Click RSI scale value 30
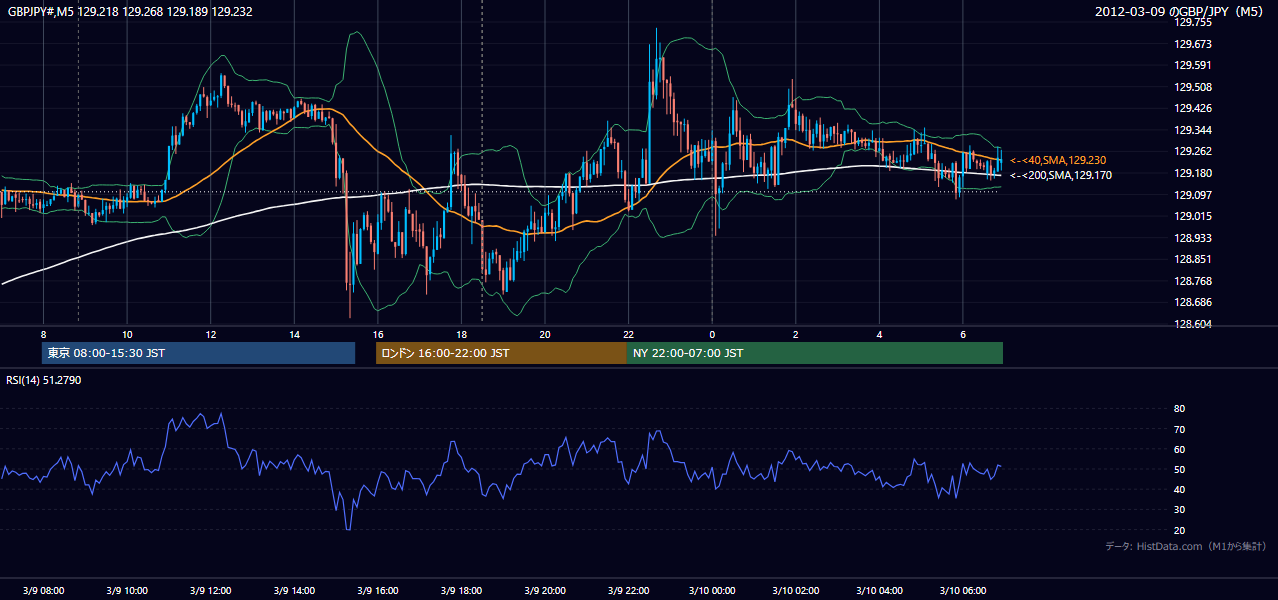Screen dimensions: 1278x600 click(1180, 510)
